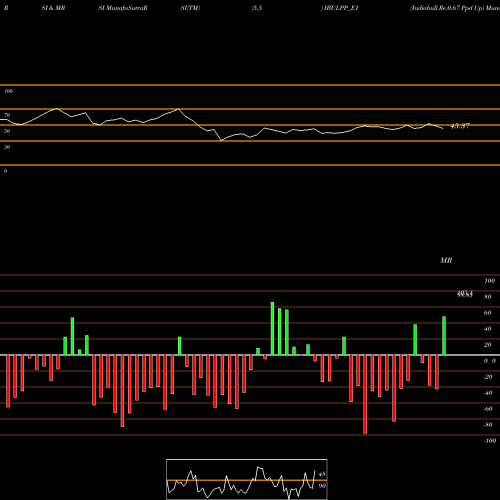Screen dimensions: 500x500
Task: Click the 'SI(TM)' header text
Action: click(190, 8)
